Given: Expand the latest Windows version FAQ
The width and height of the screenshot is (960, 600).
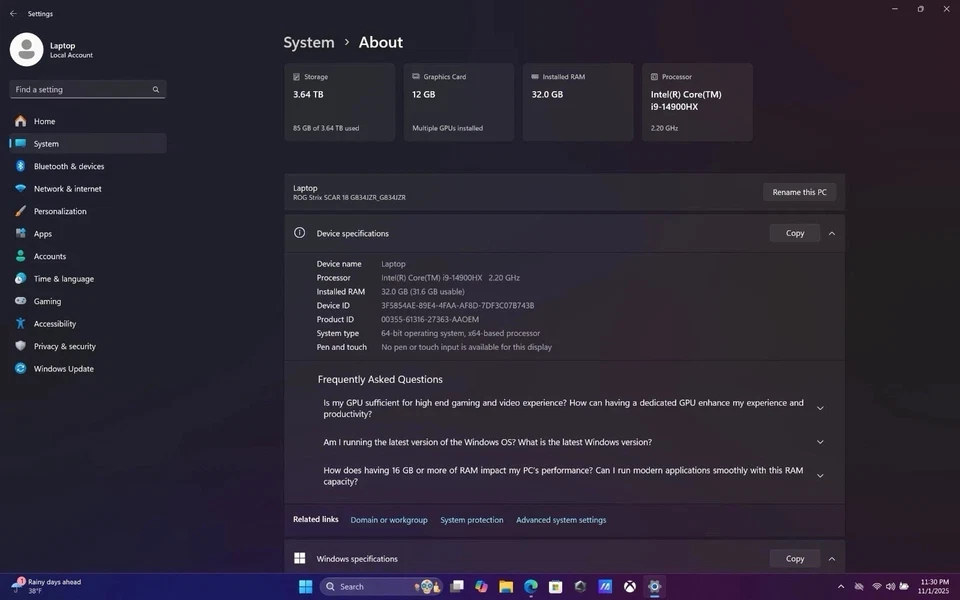Looking at the screenshot, I should [x=820, y=442].
